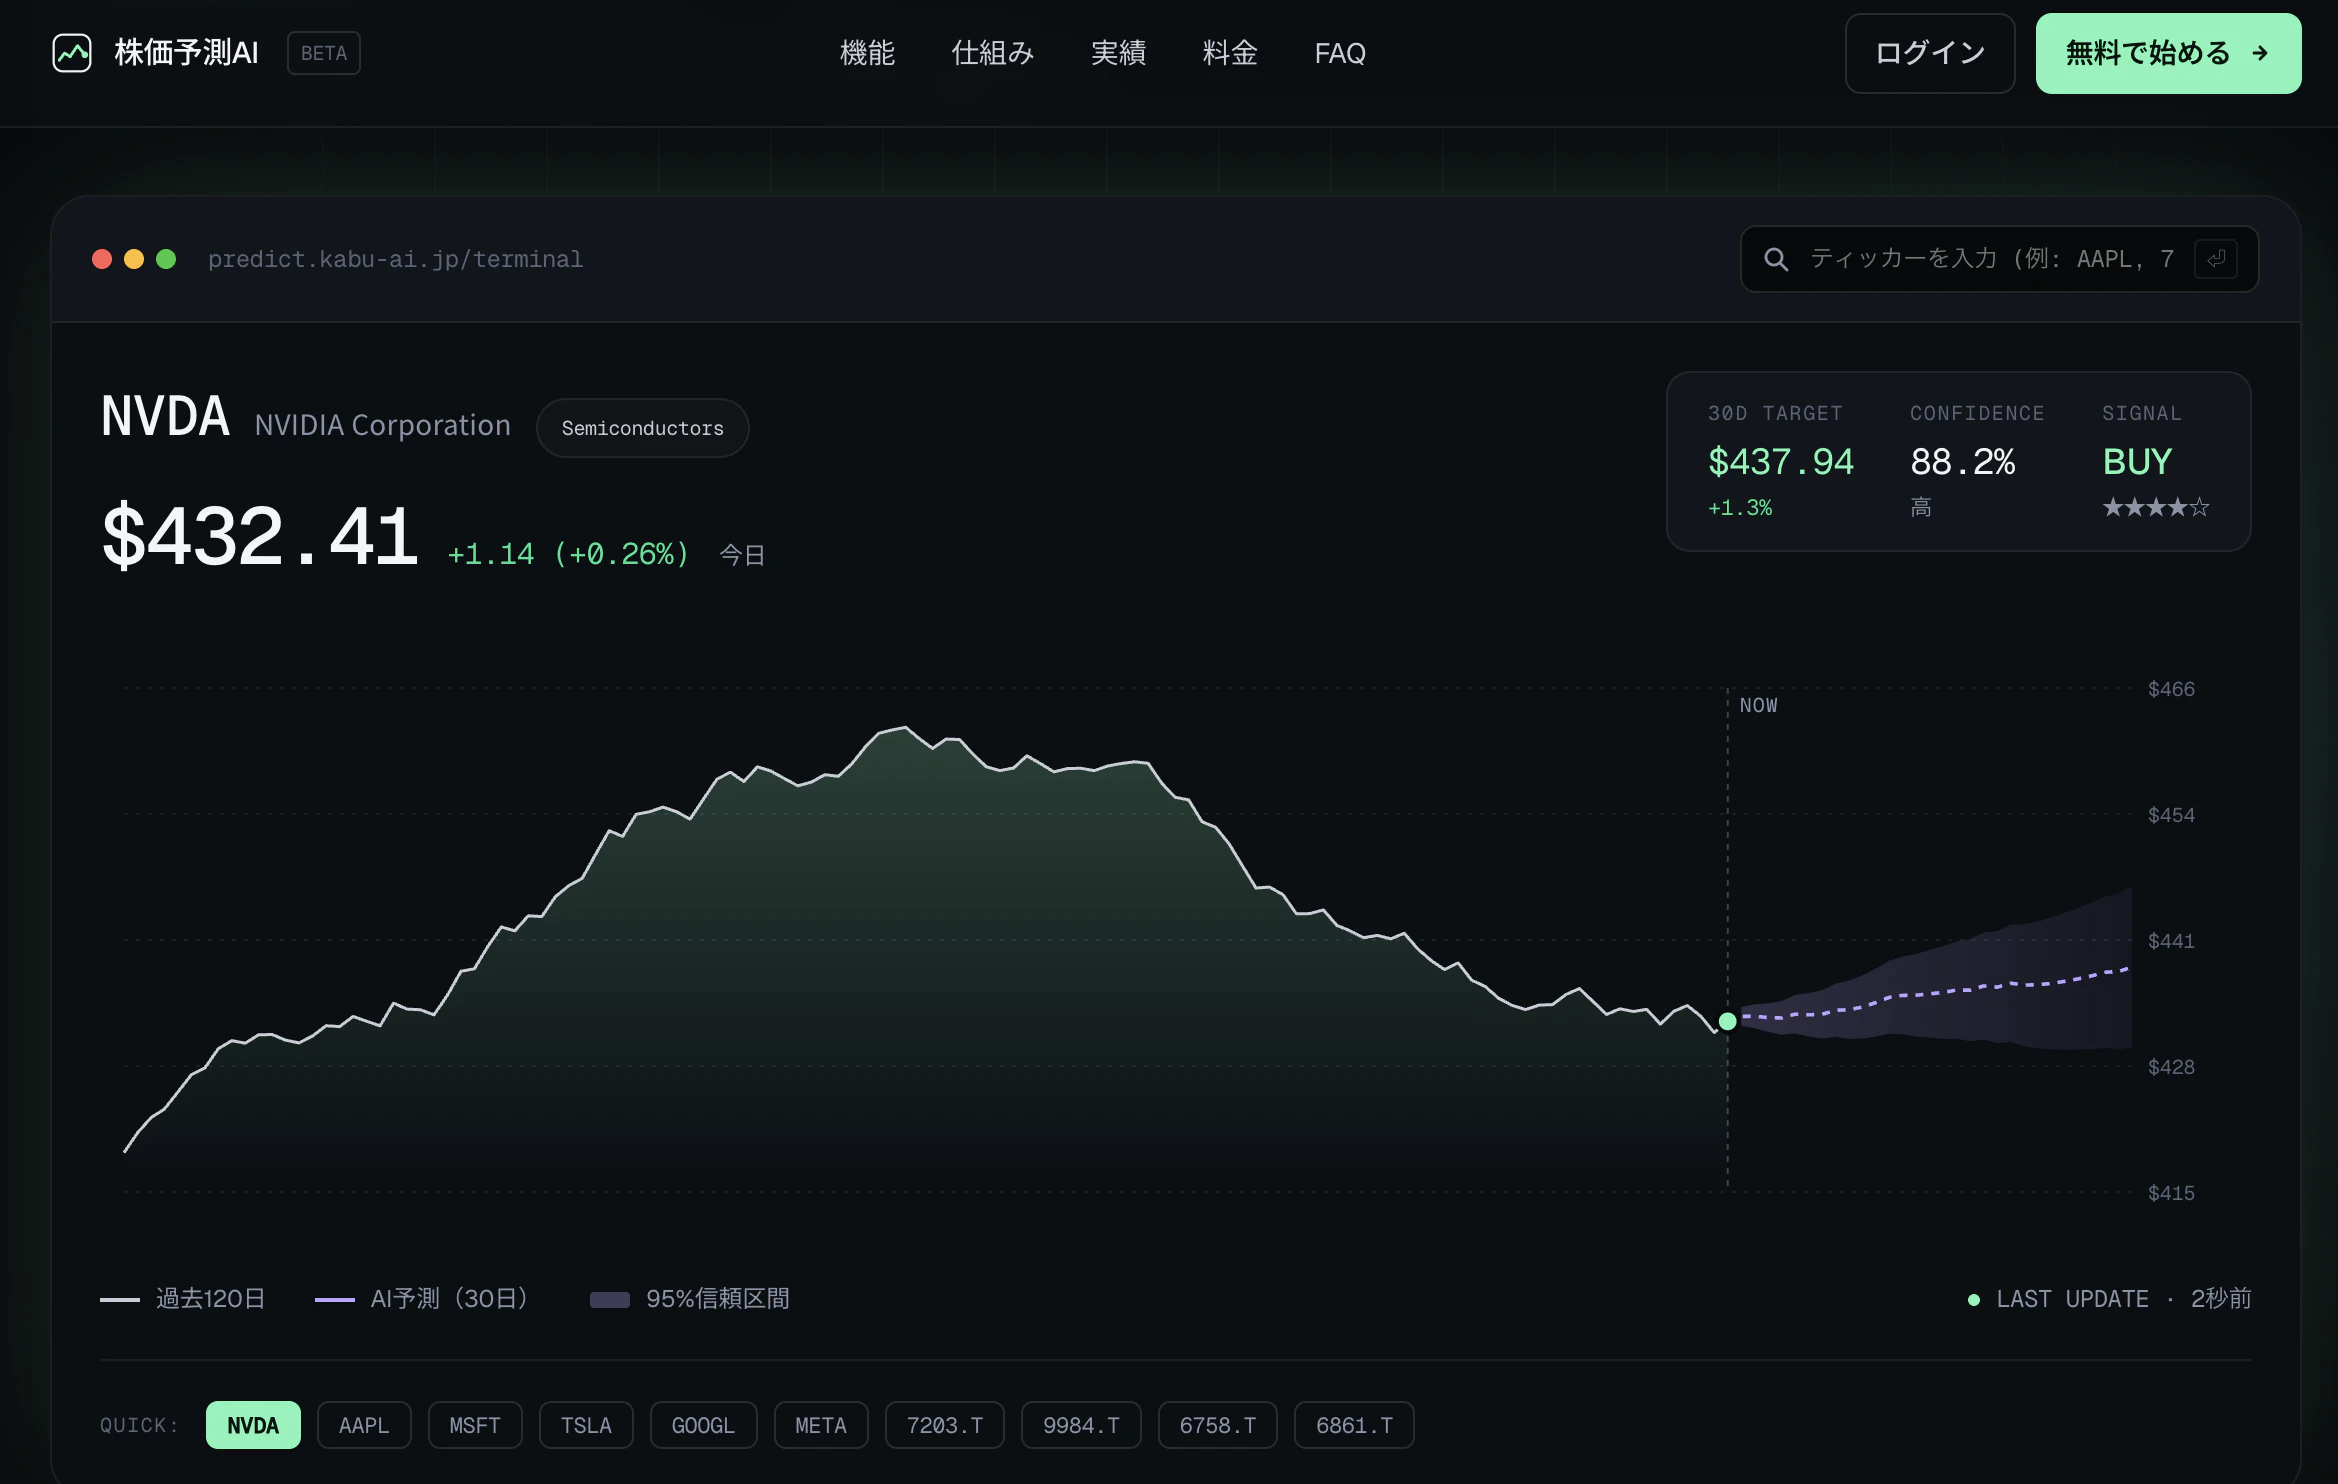The image size is (2338, 1484).
Task: Click the AI予測（30日）legend entry
Action: (x=421, y=1299)
